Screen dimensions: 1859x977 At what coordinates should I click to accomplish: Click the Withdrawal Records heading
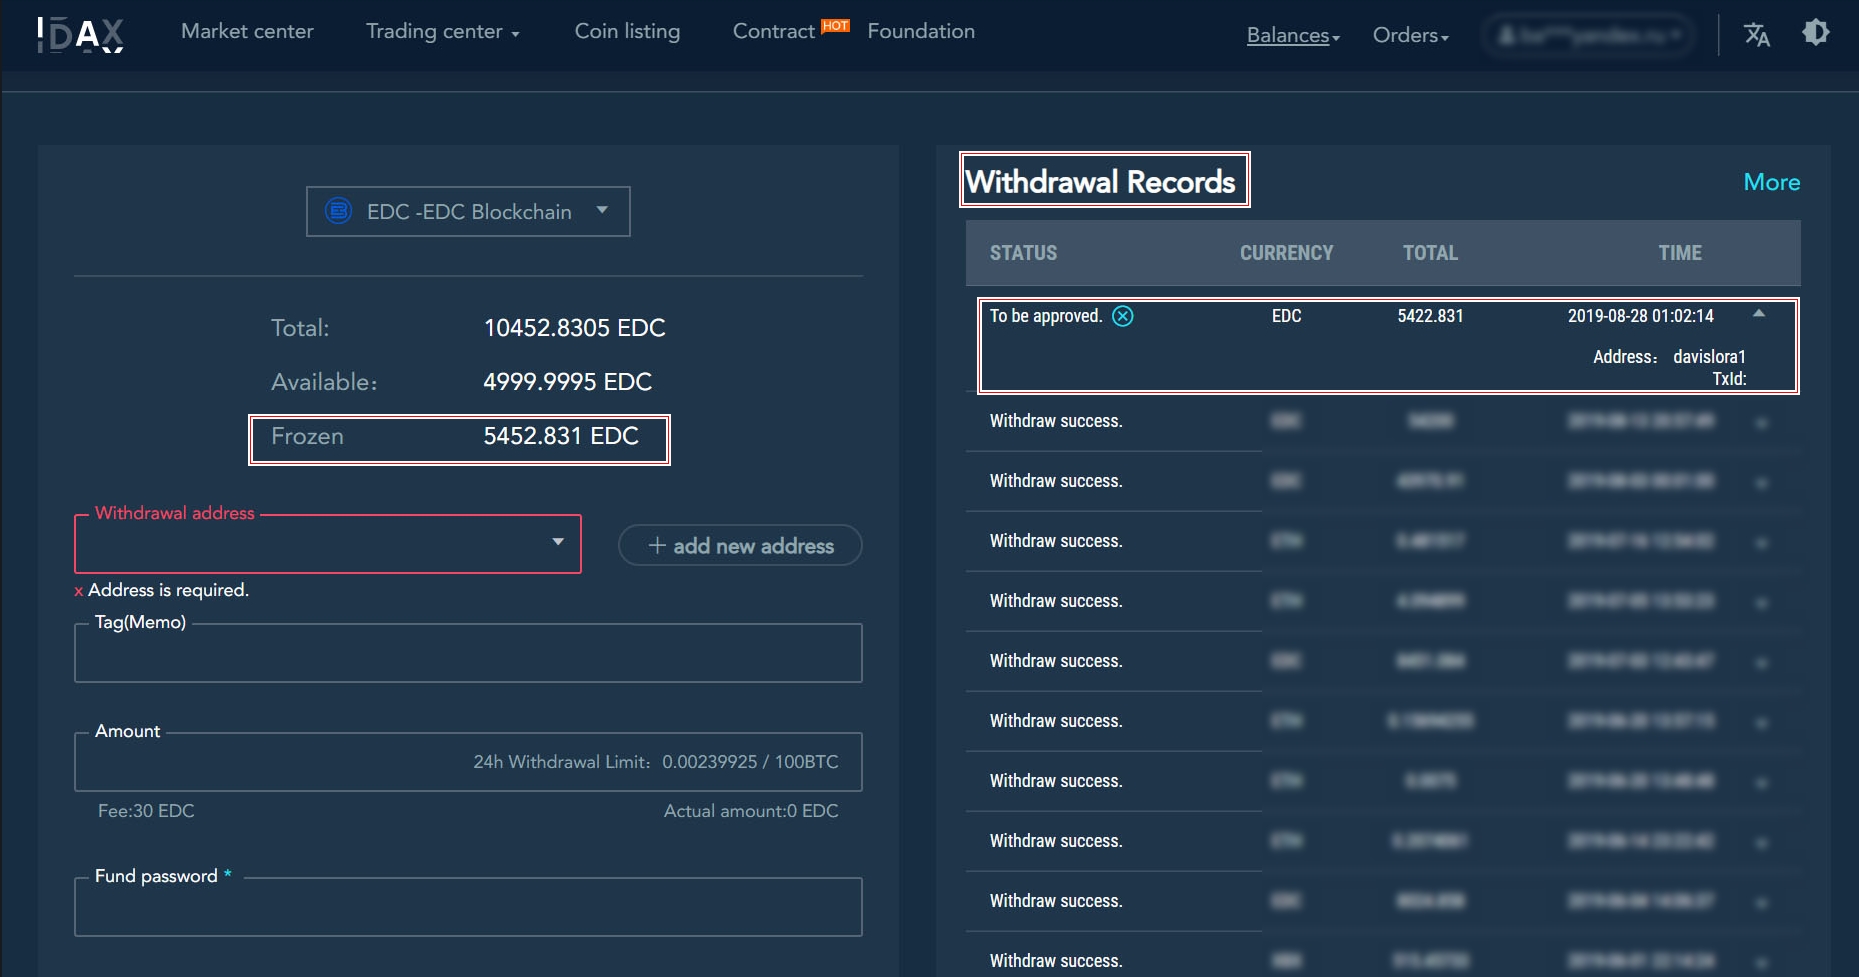tap(1100, 181)
